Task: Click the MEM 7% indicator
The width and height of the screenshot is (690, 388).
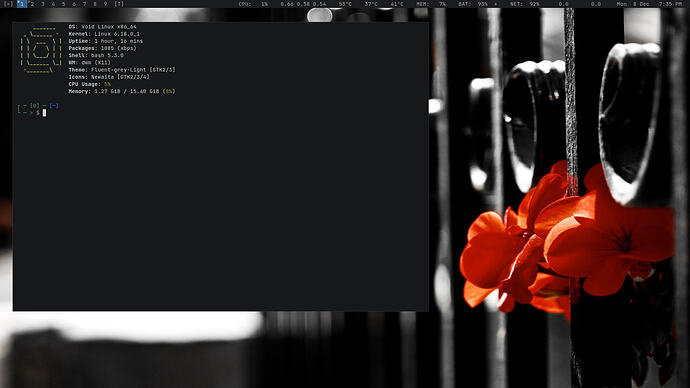Action: [431, 4]
